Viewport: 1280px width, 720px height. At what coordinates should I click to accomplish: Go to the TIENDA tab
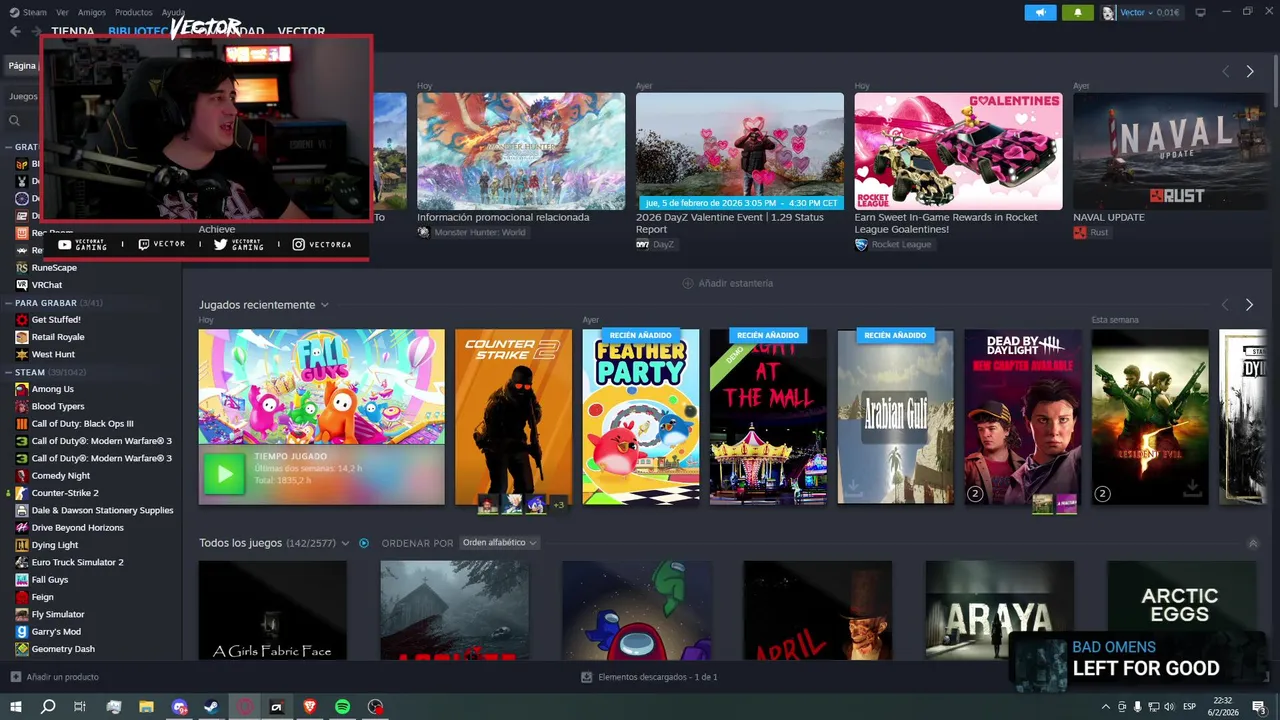pyautogui.click(x=73, y=31)
